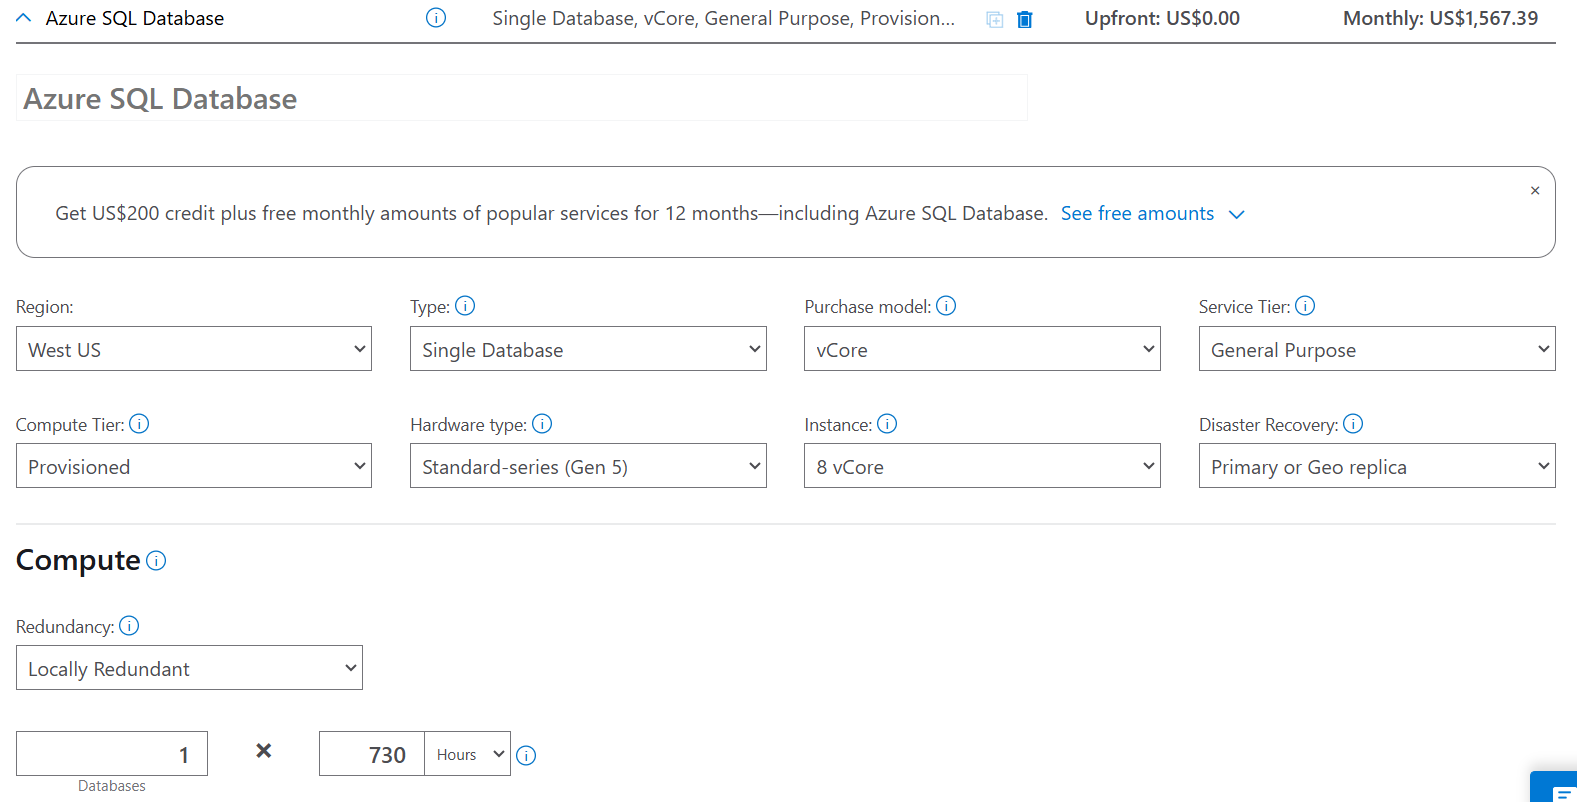Open the Instance dropdown showing 8 vCore

[x=982, y=466]
